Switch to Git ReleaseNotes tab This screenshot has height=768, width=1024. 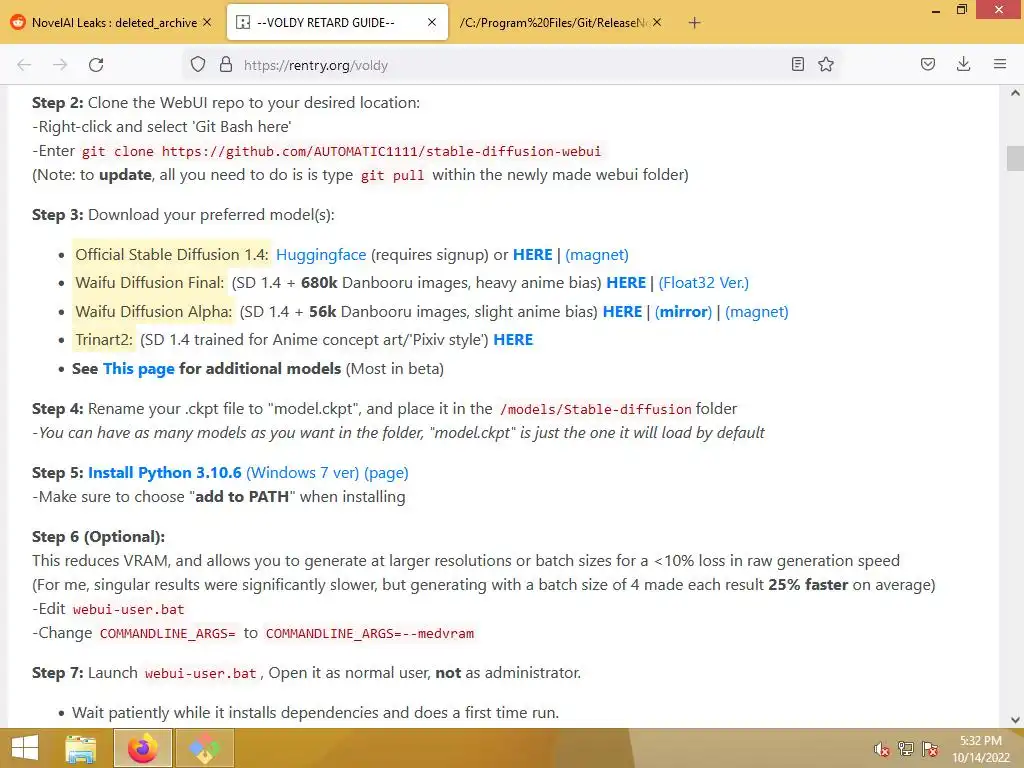[x=562, y=22]
